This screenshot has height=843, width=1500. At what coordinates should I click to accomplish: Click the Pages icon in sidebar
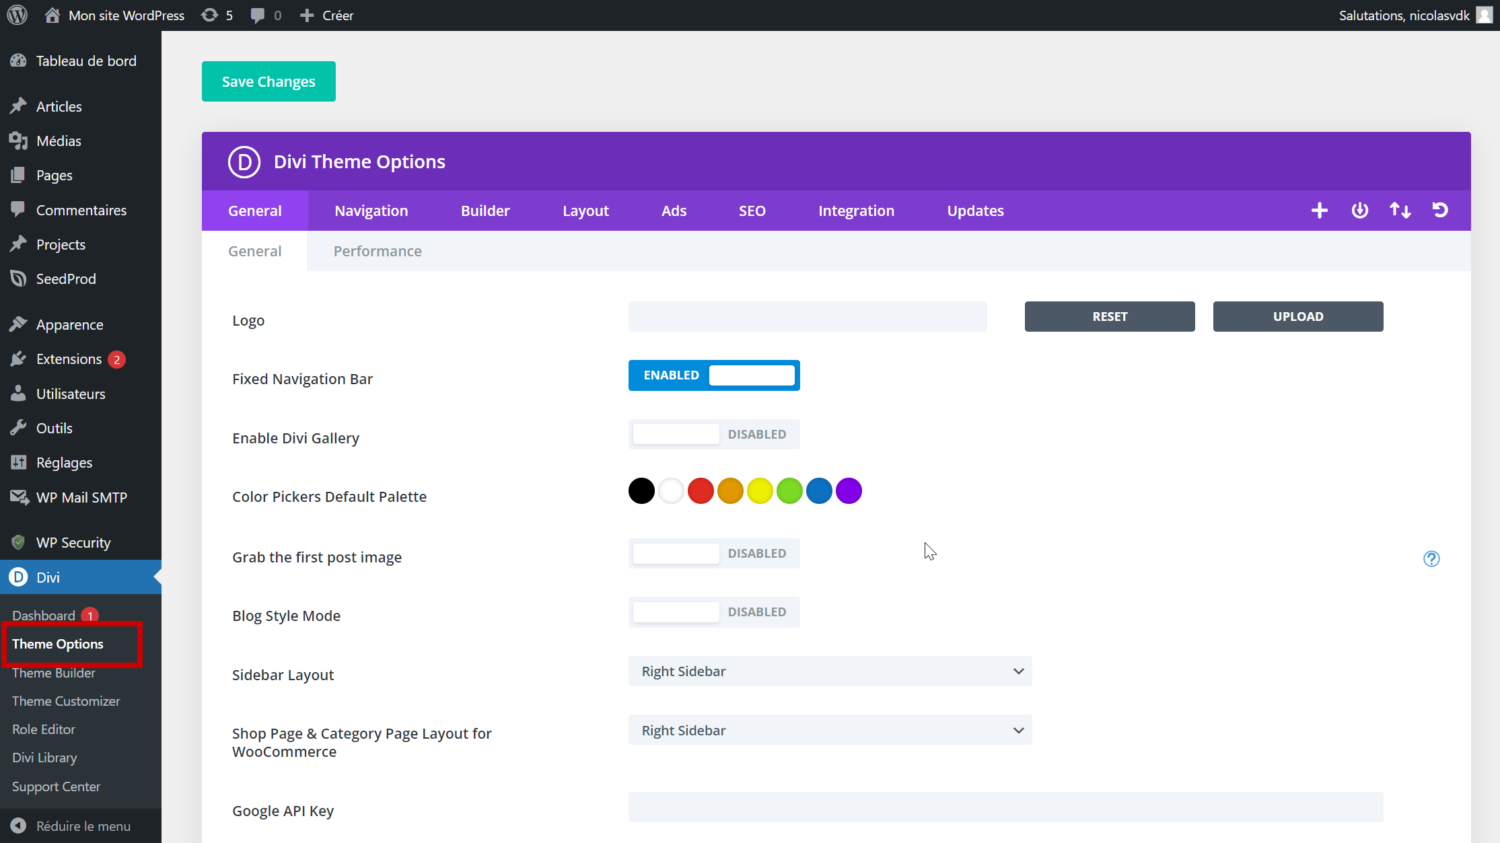(x=18, y=175)
